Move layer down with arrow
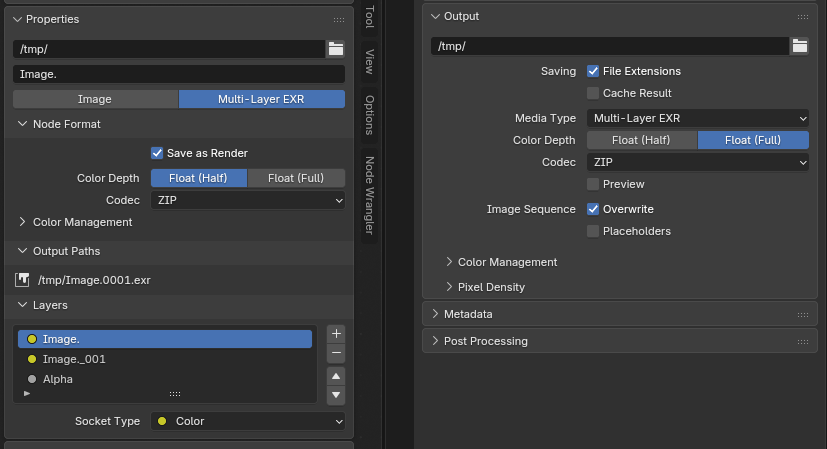 tap(336, 395)
